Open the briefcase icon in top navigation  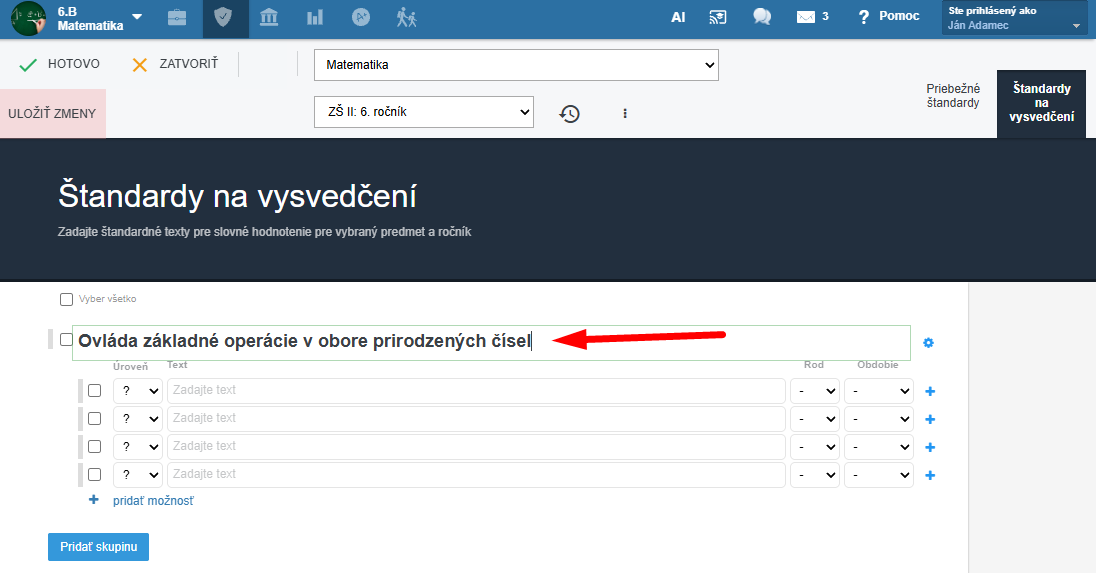[177, 17]
